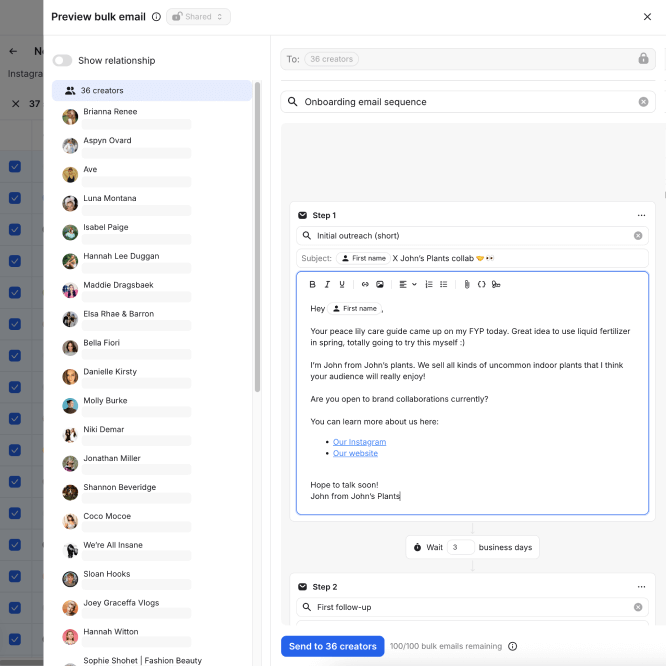Screen dimensions: 666x666
Task: Select creator Sloan Hooks
Action: [152, 579]
